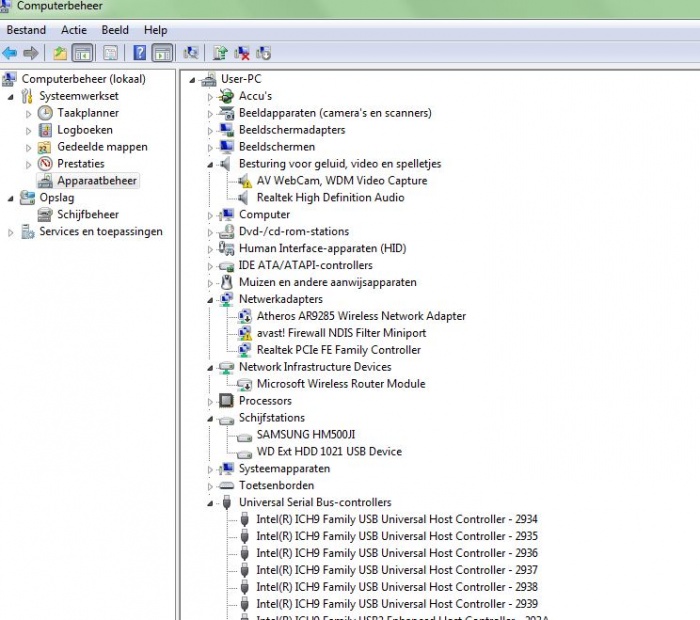This screenshot has width=700, height=620.
Task: Select Schijfbeheer in the left pane
Action: pos(87,215)
